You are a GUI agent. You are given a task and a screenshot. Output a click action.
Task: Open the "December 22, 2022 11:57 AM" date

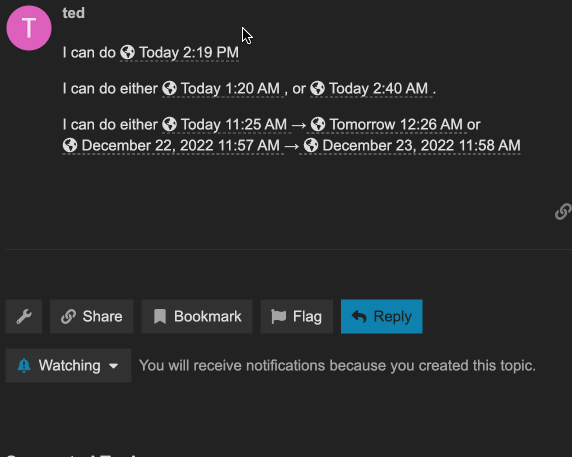point(173,146)
